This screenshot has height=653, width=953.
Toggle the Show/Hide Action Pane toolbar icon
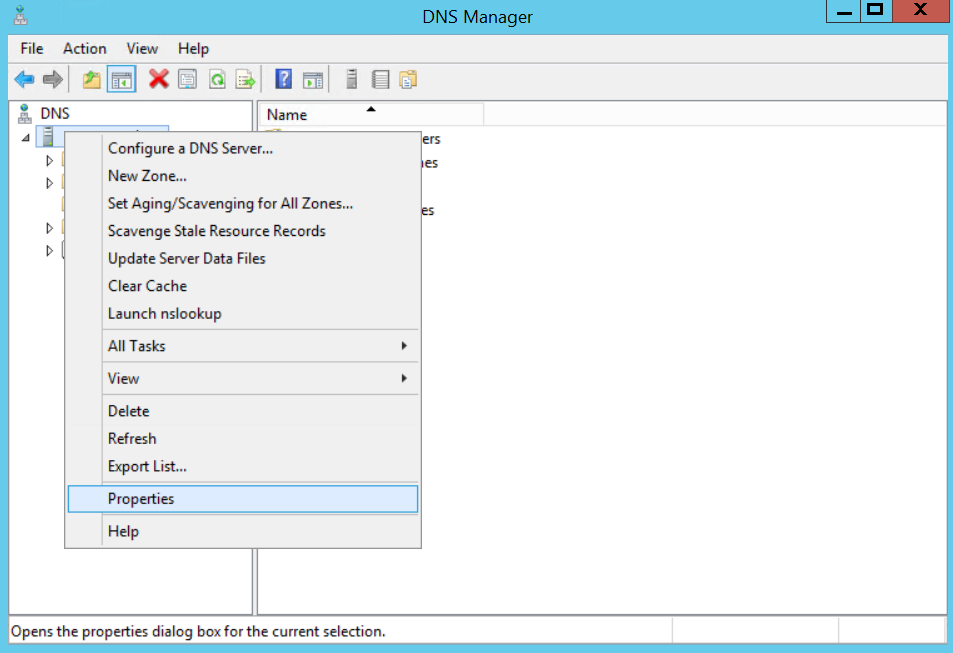pyautogui.click(x=313, y=79)
